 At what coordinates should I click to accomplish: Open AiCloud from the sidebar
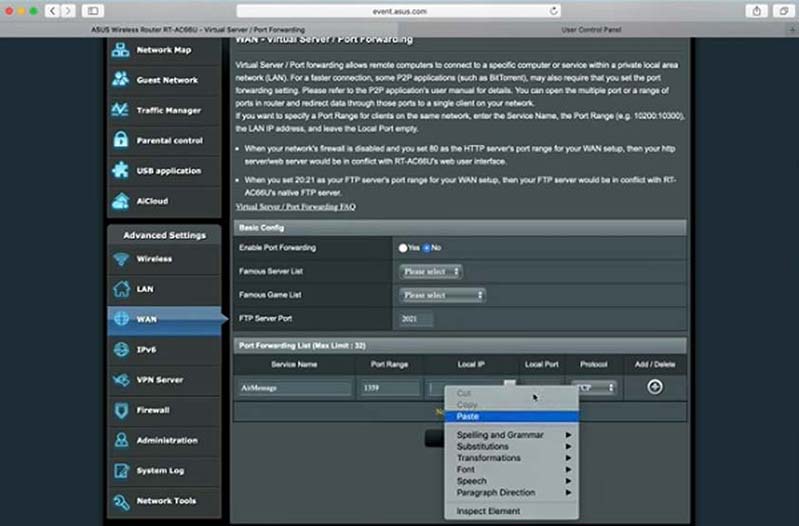121,201
